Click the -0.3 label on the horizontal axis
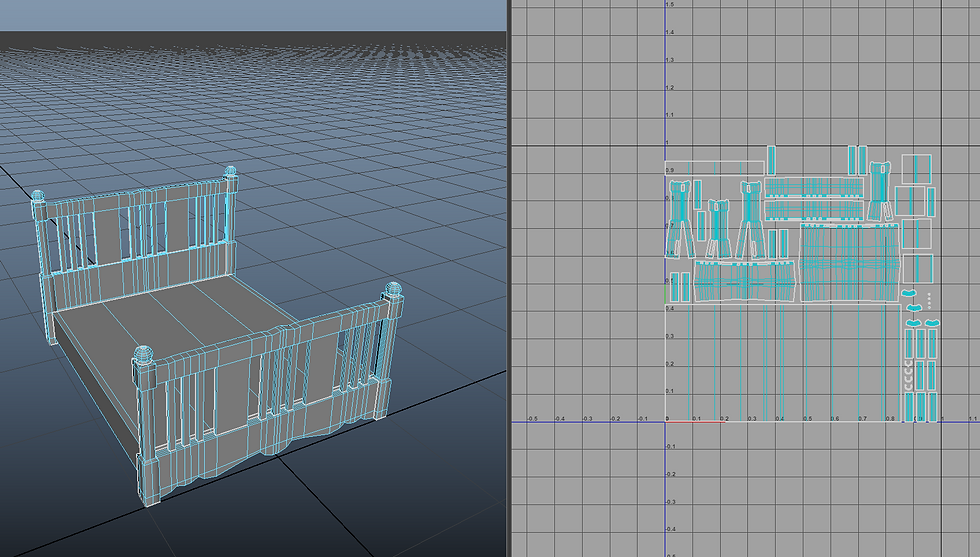The width and height of the screenshot is (980, 557). pos(588,419)
